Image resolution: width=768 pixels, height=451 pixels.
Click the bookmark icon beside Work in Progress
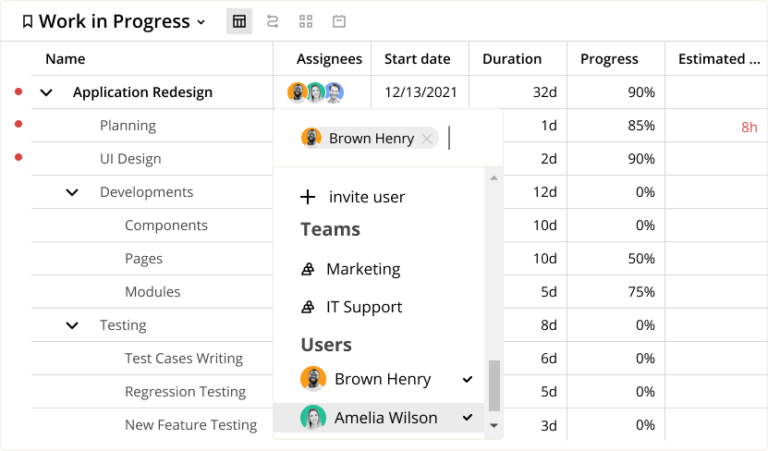coord(27,22)
